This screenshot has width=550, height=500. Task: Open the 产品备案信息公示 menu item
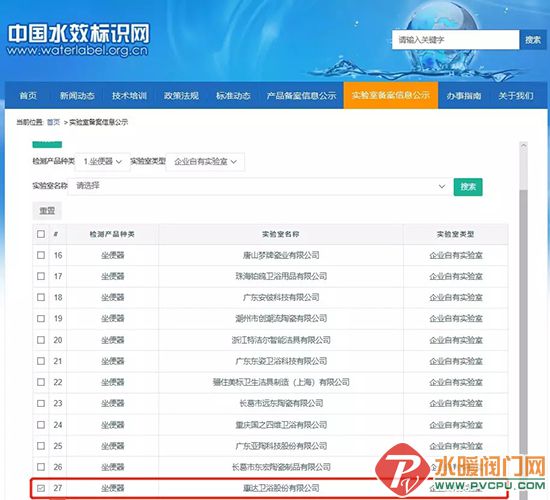[301, 95]
